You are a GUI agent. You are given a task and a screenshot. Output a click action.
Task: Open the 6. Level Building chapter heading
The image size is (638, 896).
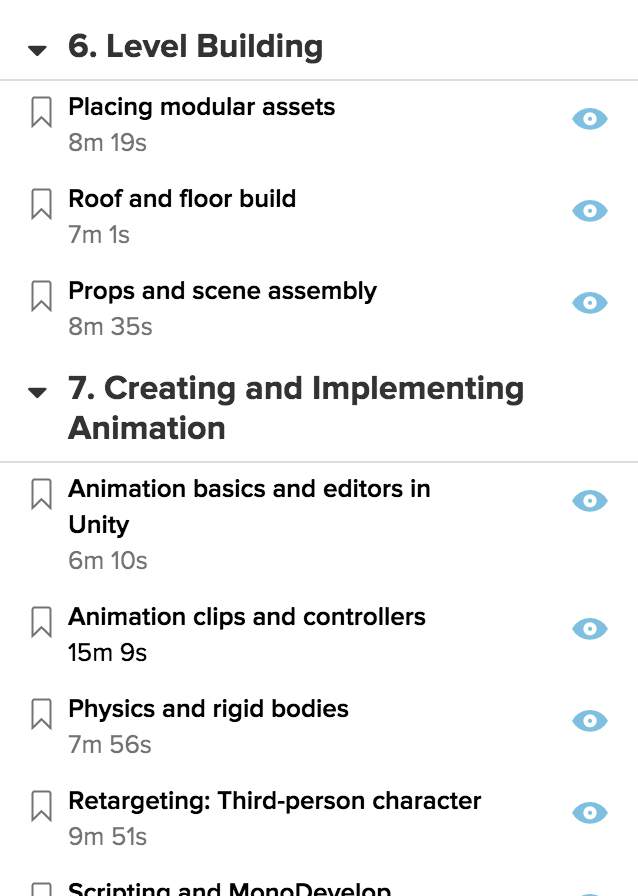196,47
